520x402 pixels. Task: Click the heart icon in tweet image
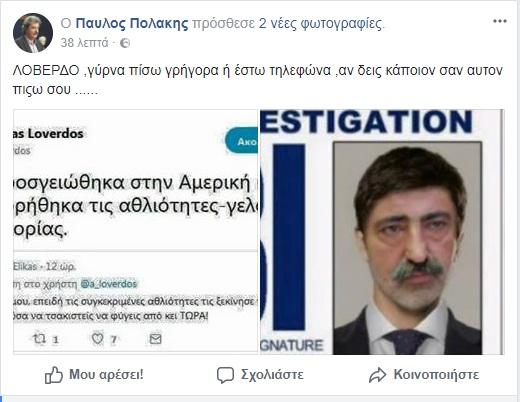tap(97, 339)
